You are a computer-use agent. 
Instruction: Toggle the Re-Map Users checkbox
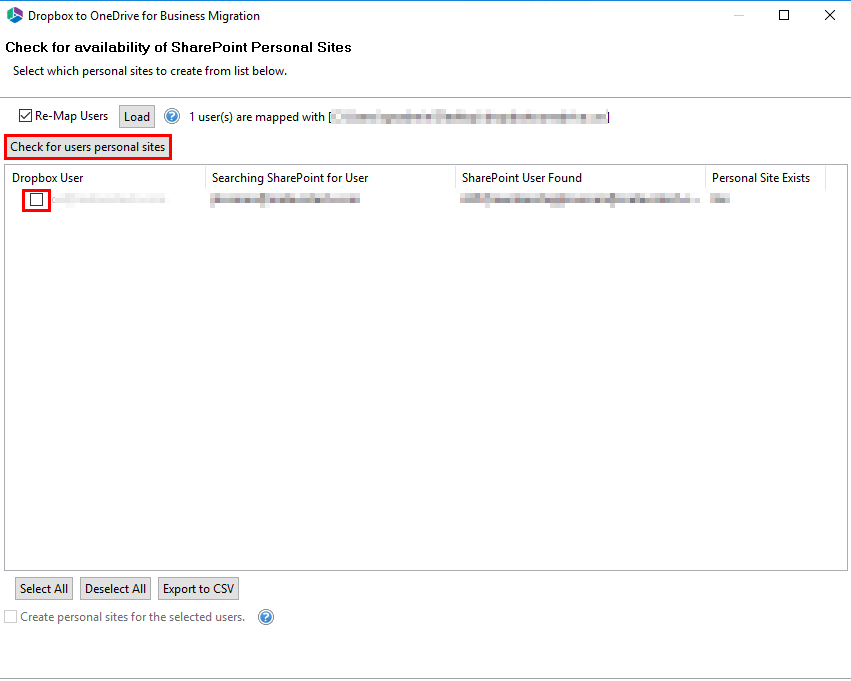click(25, 115)
